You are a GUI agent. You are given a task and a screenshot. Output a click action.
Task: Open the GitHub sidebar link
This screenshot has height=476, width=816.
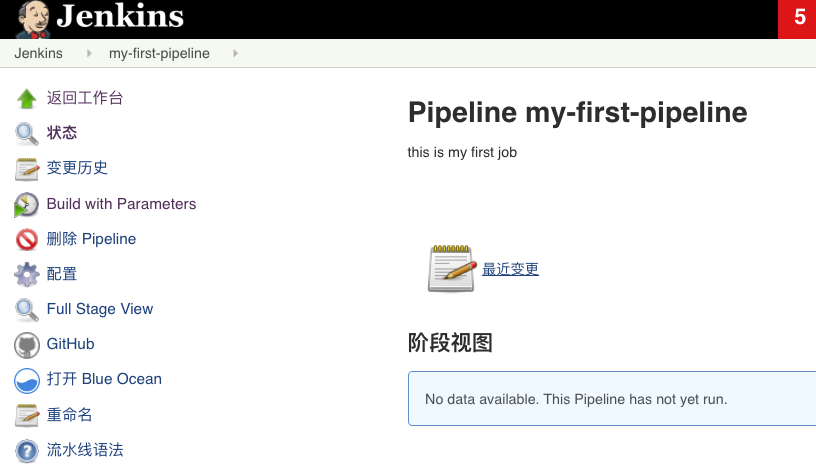70,344
